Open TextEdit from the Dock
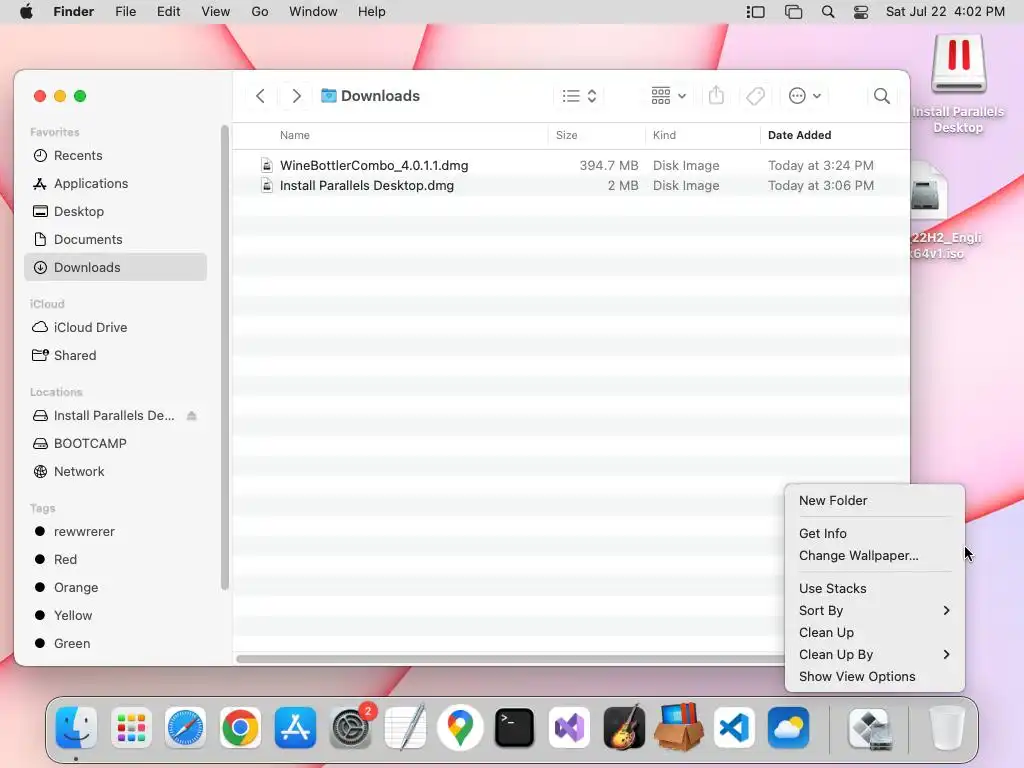 [405, 728]
